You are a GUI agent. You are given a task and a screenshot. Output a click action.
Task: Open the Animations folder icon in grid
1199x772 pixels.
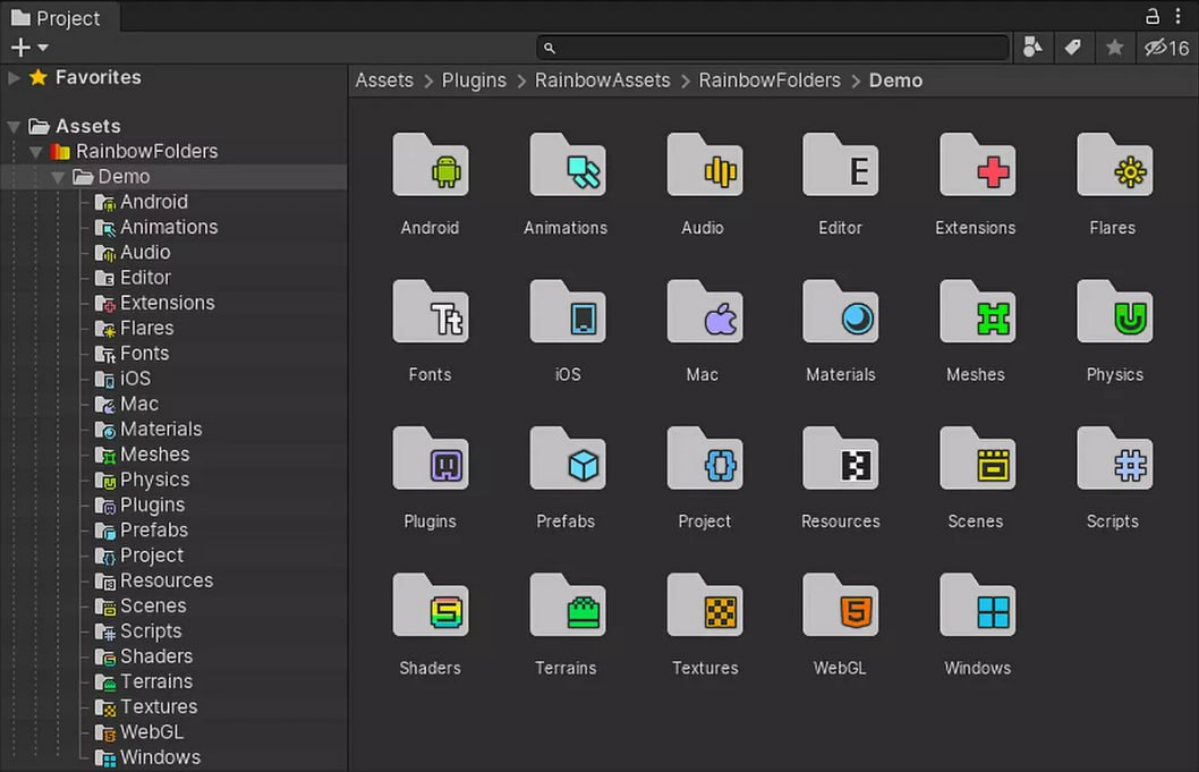coord(567,165)
